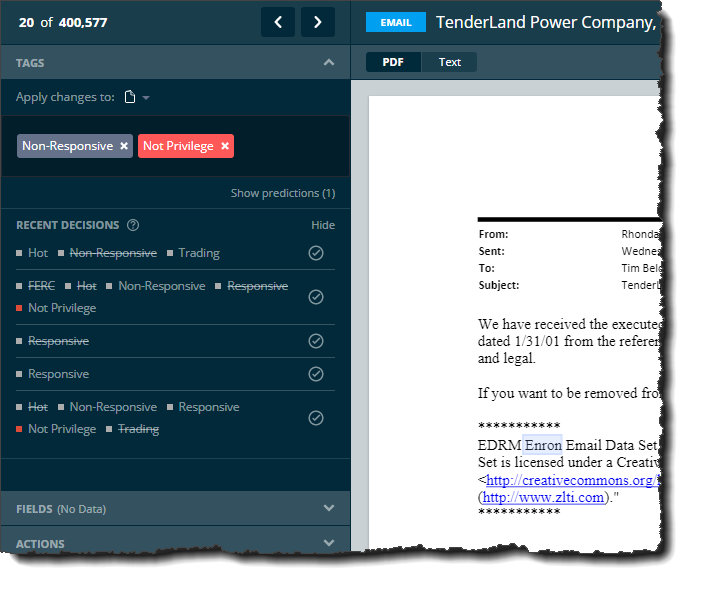
Task: Click Show predictions (1)
Action: [x=283, y=193]
